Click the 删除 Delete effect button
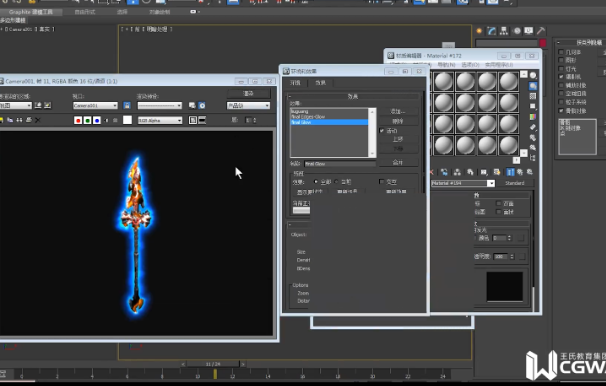The width and height of the screenshot is (606, 386). [398, 121]
